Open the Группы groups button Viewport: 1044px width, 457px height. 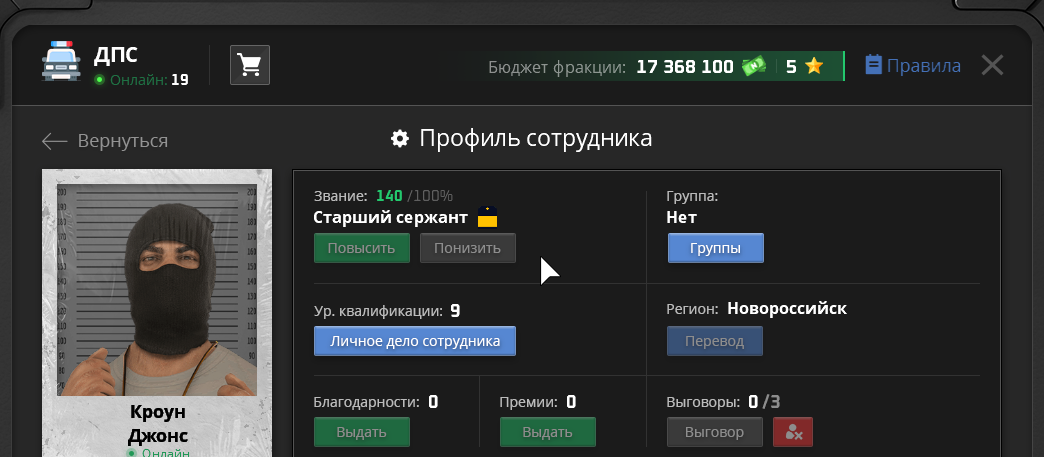point(715,248)
